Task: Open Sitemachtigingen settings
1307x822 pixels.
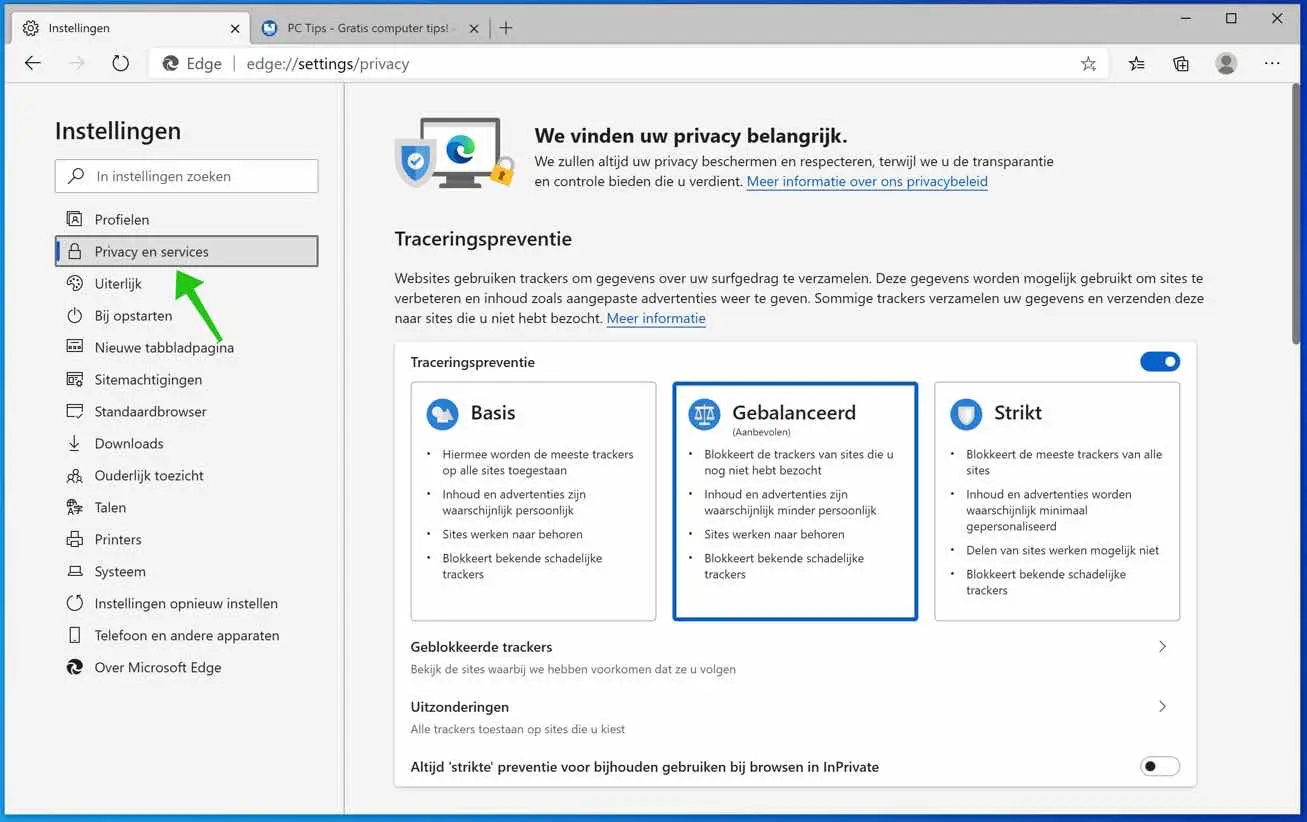Action: tap(186, 379)
